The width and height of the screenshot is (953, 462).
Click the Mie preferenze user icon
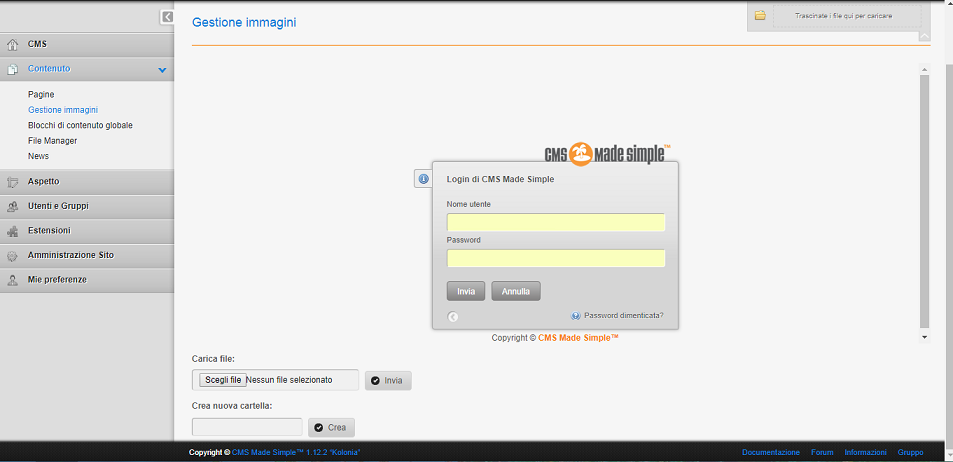click(x=12, y=280)
